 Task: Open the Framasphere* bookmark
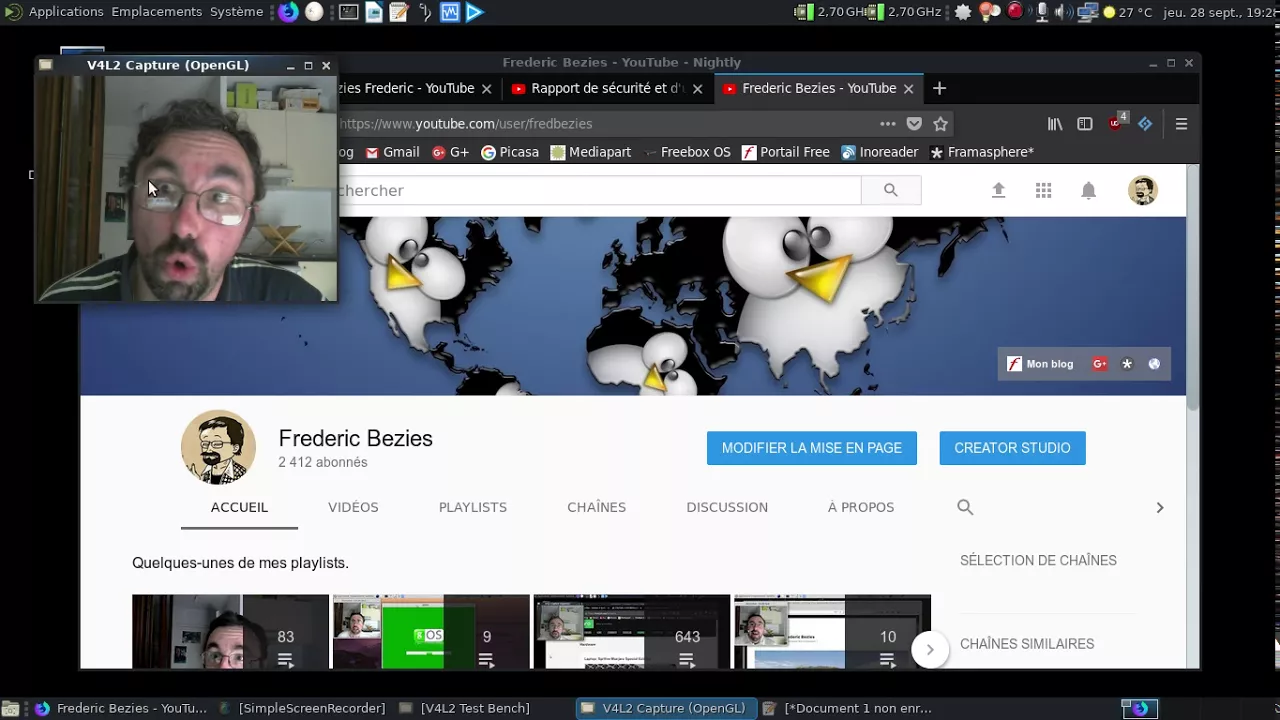coord(982,152)
